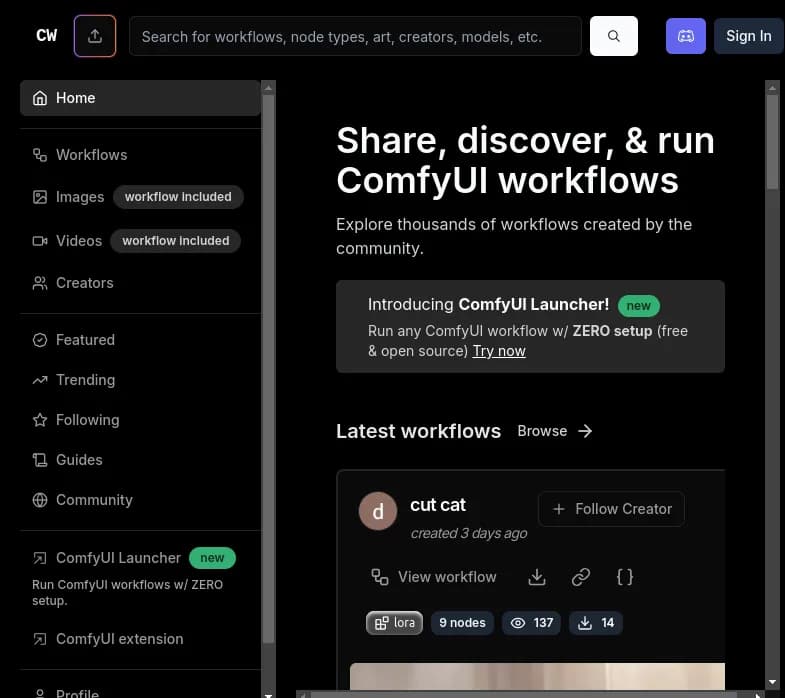The width and height of the screenshot is (785, 698).
Task: Click the main page scrollbar down arrow
Action: (772, 682)
